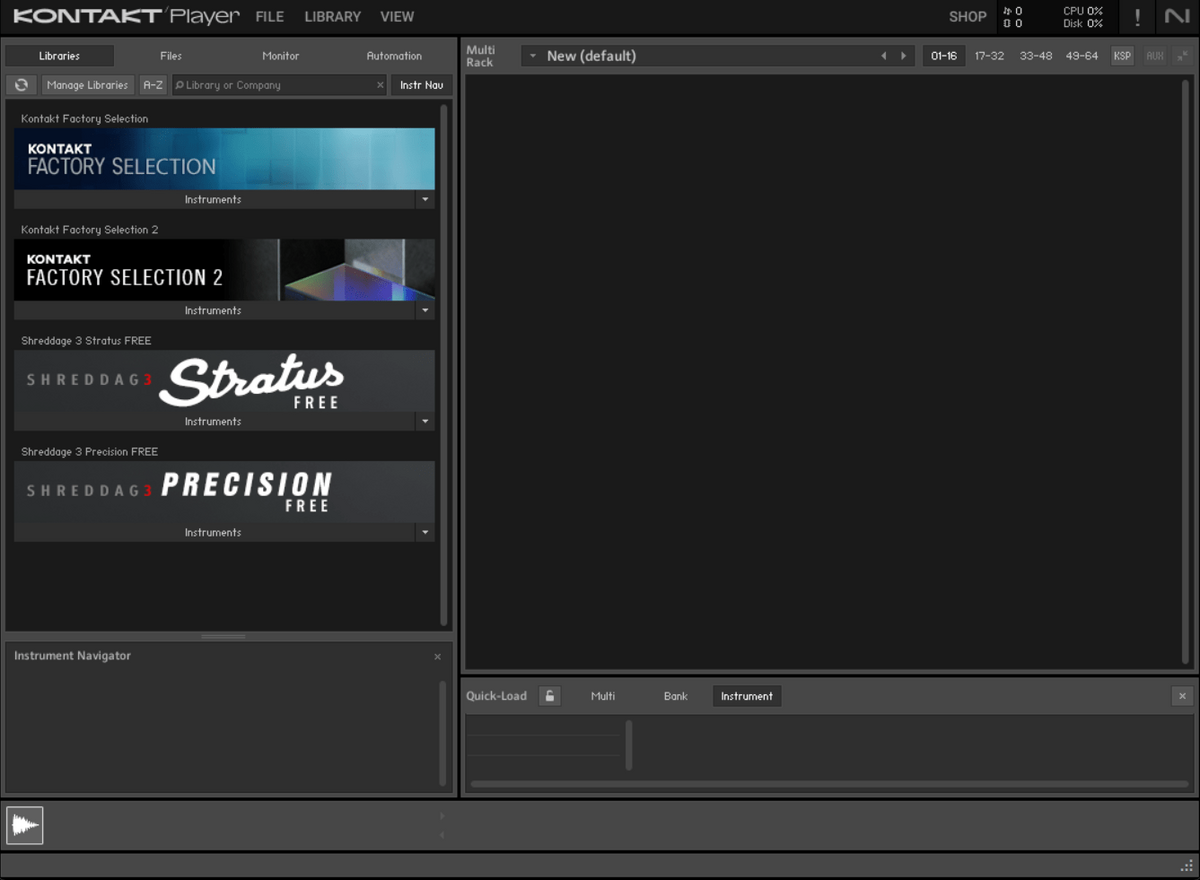
Task: Switch to the Libraries tab
Action: (59, 56)
